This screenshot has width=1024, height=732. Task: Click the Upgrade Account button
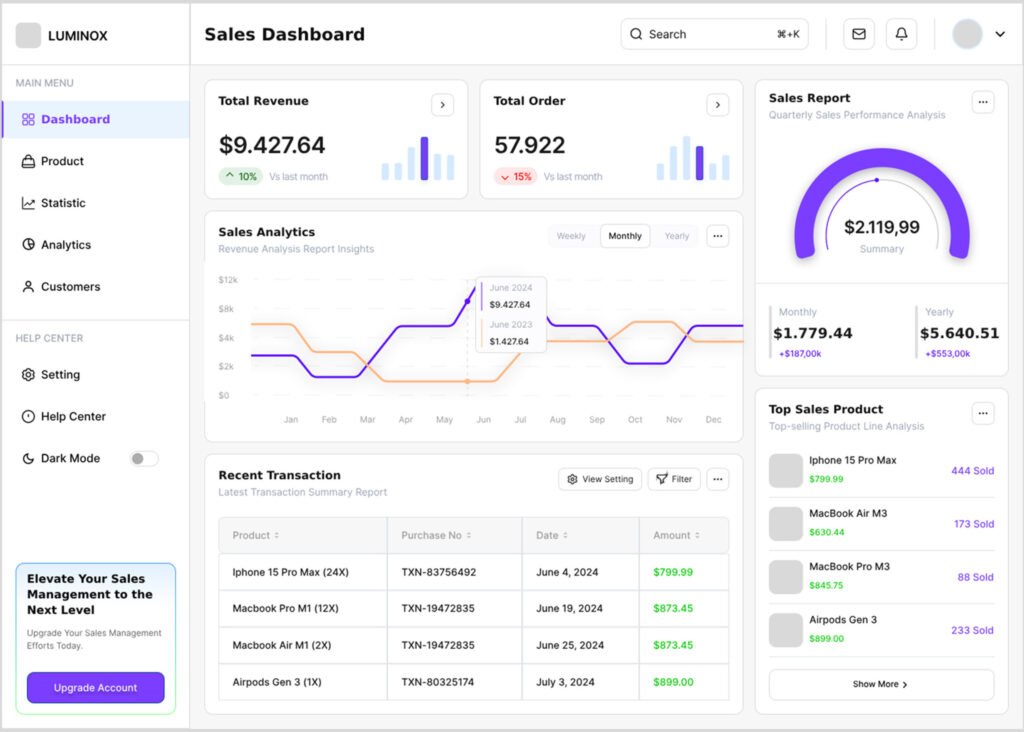(96, 688)
